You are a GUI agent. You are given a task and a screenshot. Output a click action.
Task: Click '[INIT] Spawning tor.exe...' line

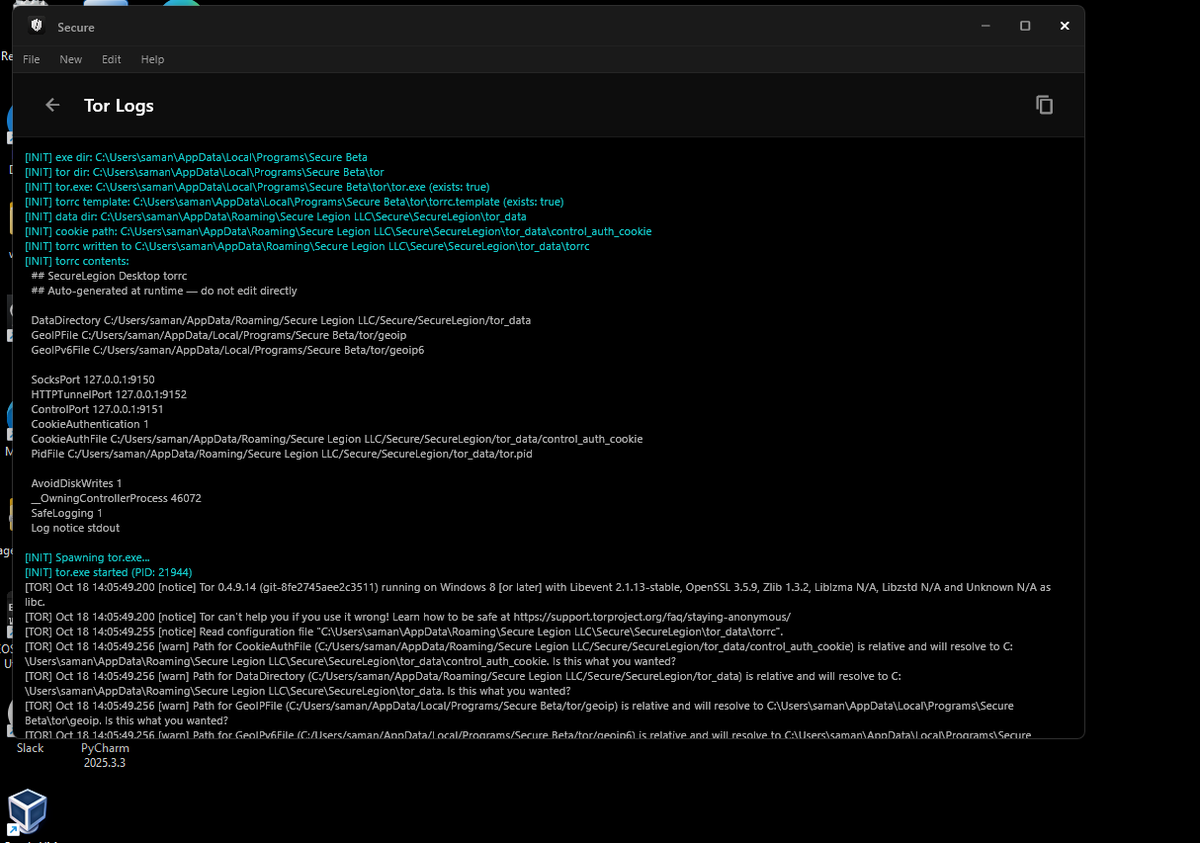[x=88, y=557]
